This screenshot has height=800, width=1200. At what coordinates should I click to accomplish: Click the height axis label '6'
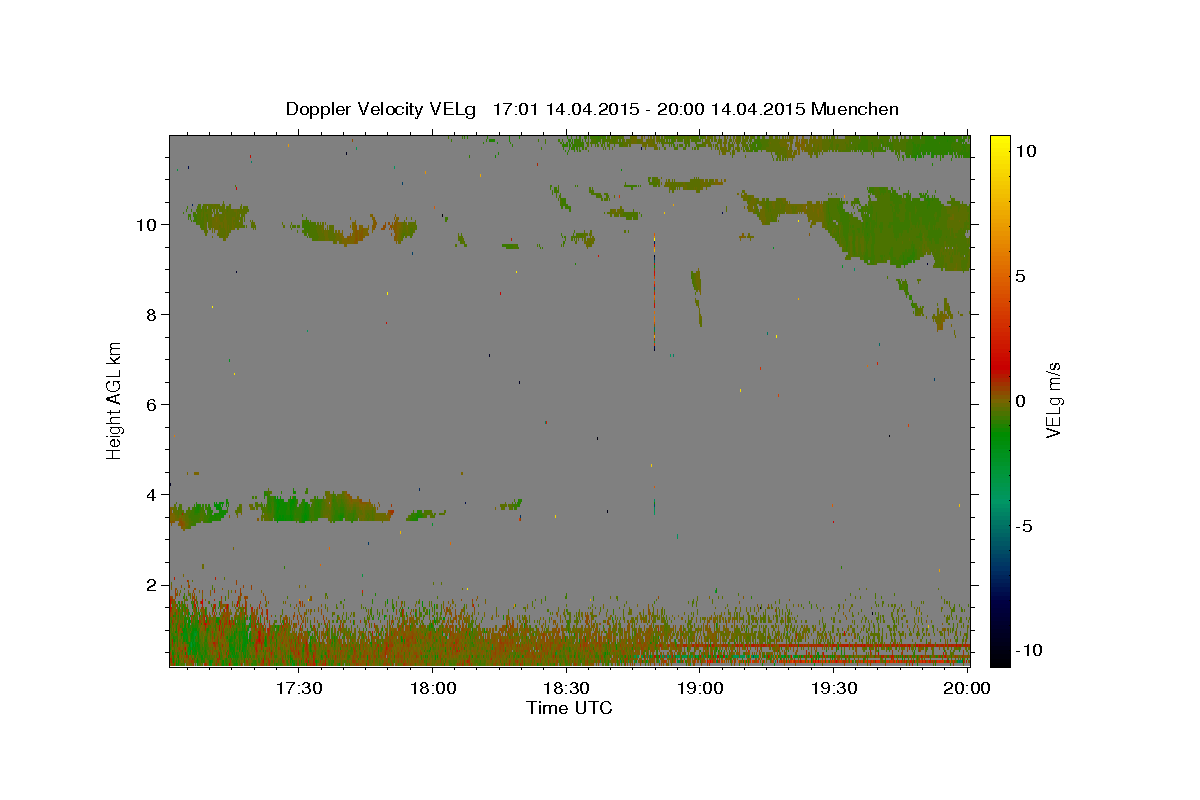[151, 404]
